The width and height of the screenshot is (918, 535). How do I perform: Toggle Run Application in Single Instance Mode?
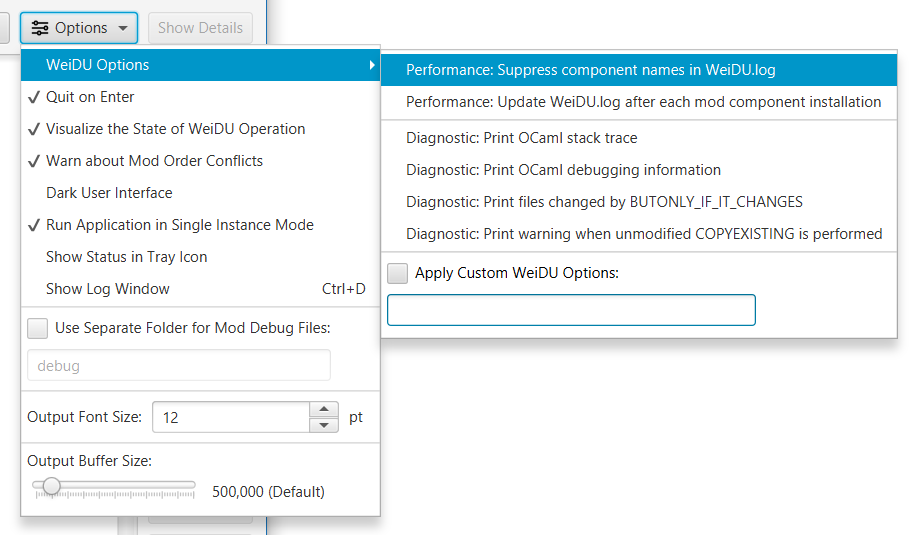(x=179, y=225)
